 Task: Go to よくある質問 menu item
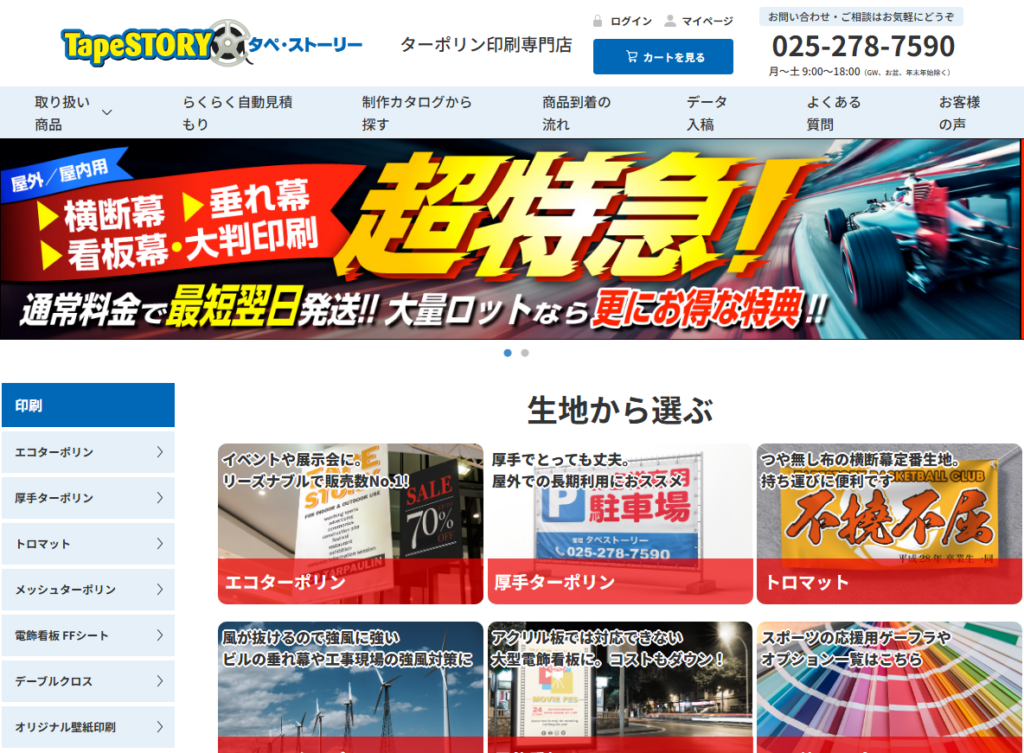833,113
